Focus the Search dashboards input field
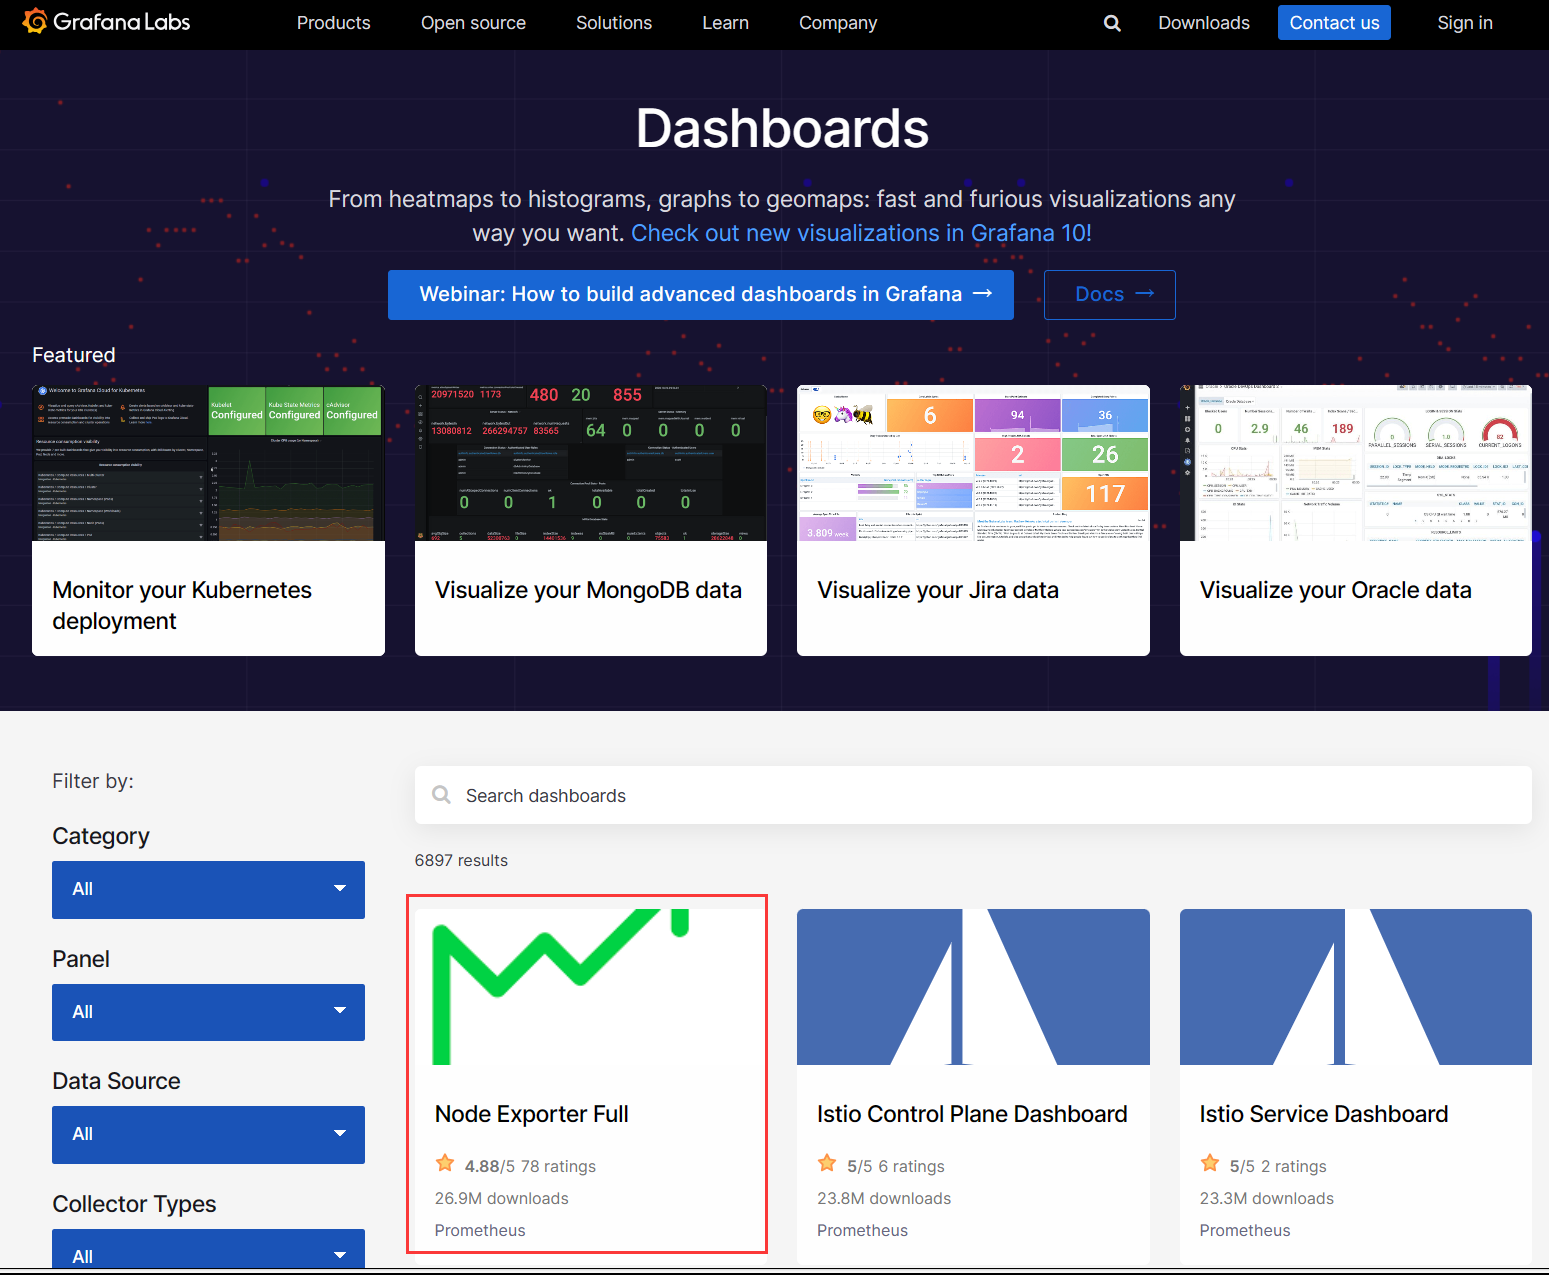Viewport: 1549px width, 1275px height. click(973, 795)
